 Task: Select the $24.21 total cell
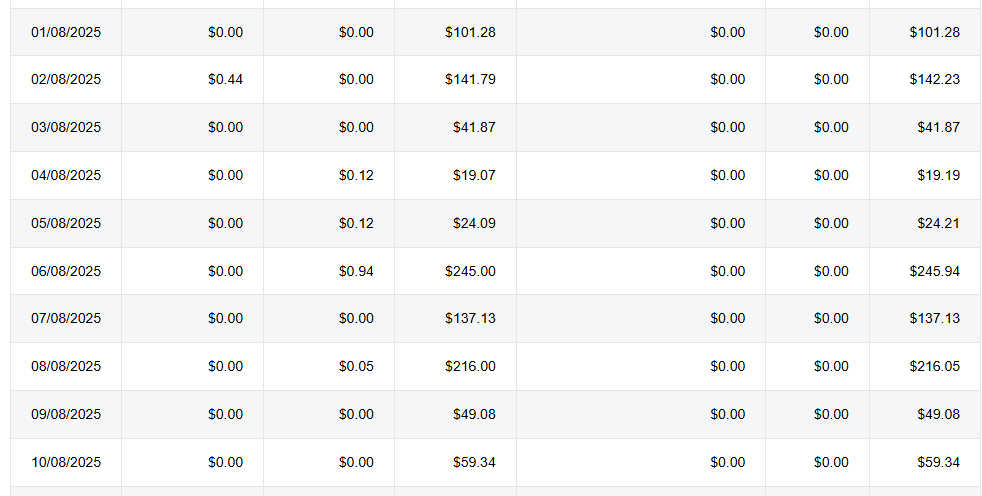(x=938, y=223)
